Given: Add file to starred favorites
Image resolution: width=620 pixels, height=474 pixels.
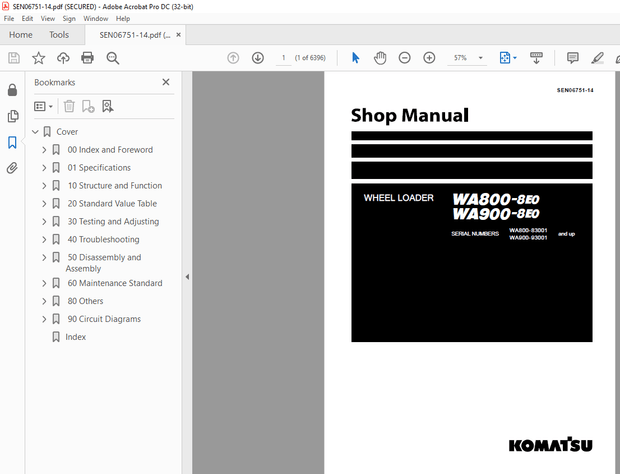Looking at the screenshot, I should [x=38, y=58].
